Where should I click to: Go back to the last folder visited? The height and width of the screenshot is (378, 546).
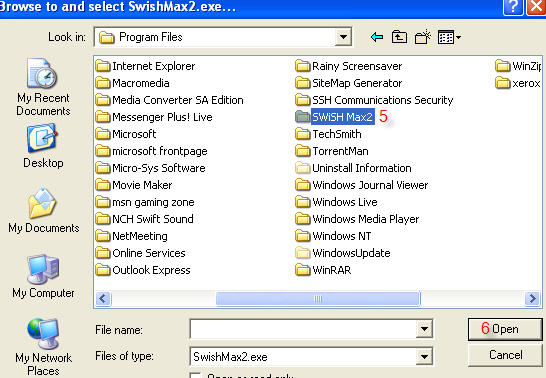[377, 37]
